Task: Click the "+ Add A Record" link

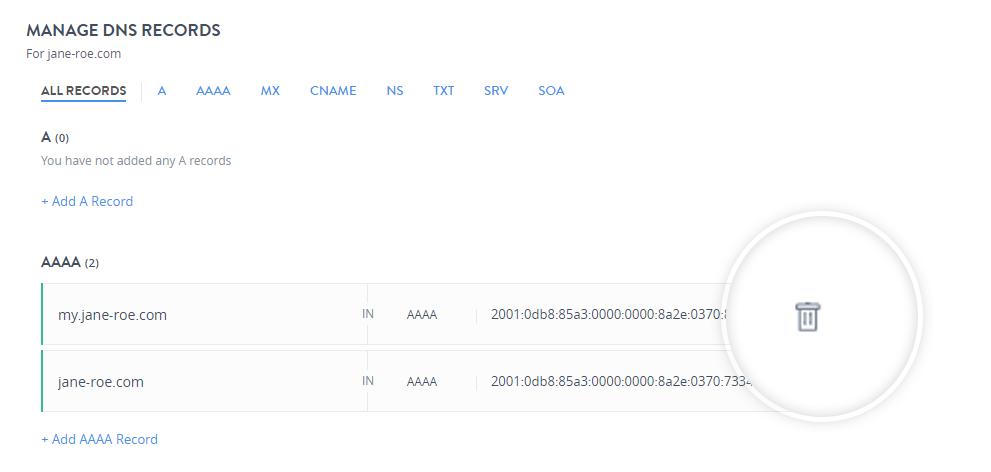Action: point(87,201)
